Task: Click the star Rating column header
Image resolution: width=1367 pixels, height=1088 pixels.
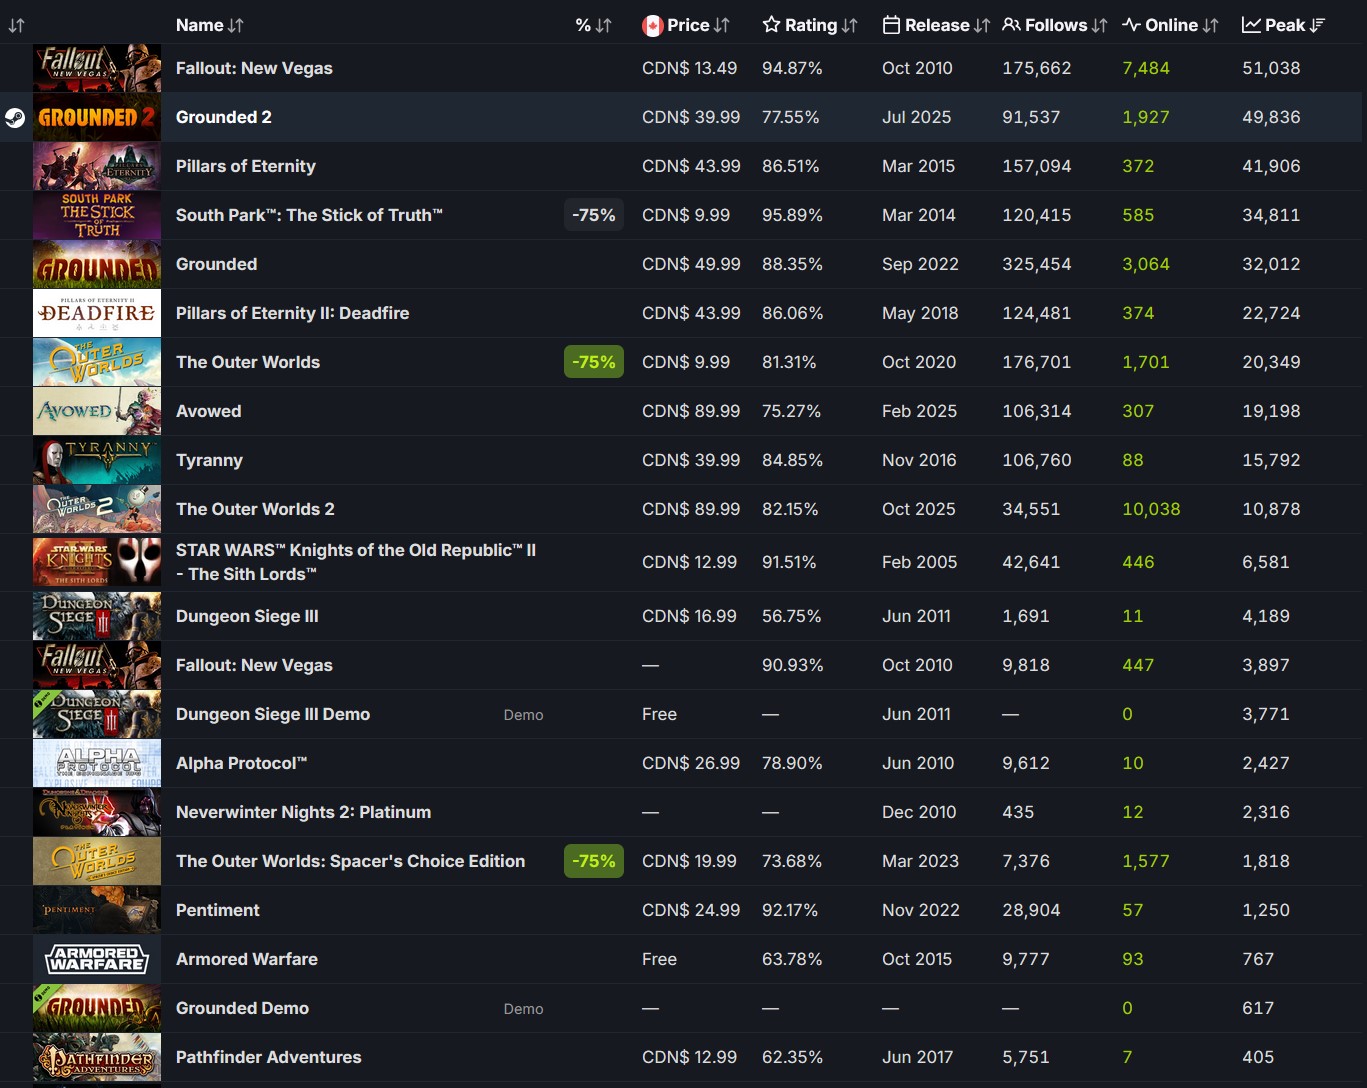Action: coord(809,25)
